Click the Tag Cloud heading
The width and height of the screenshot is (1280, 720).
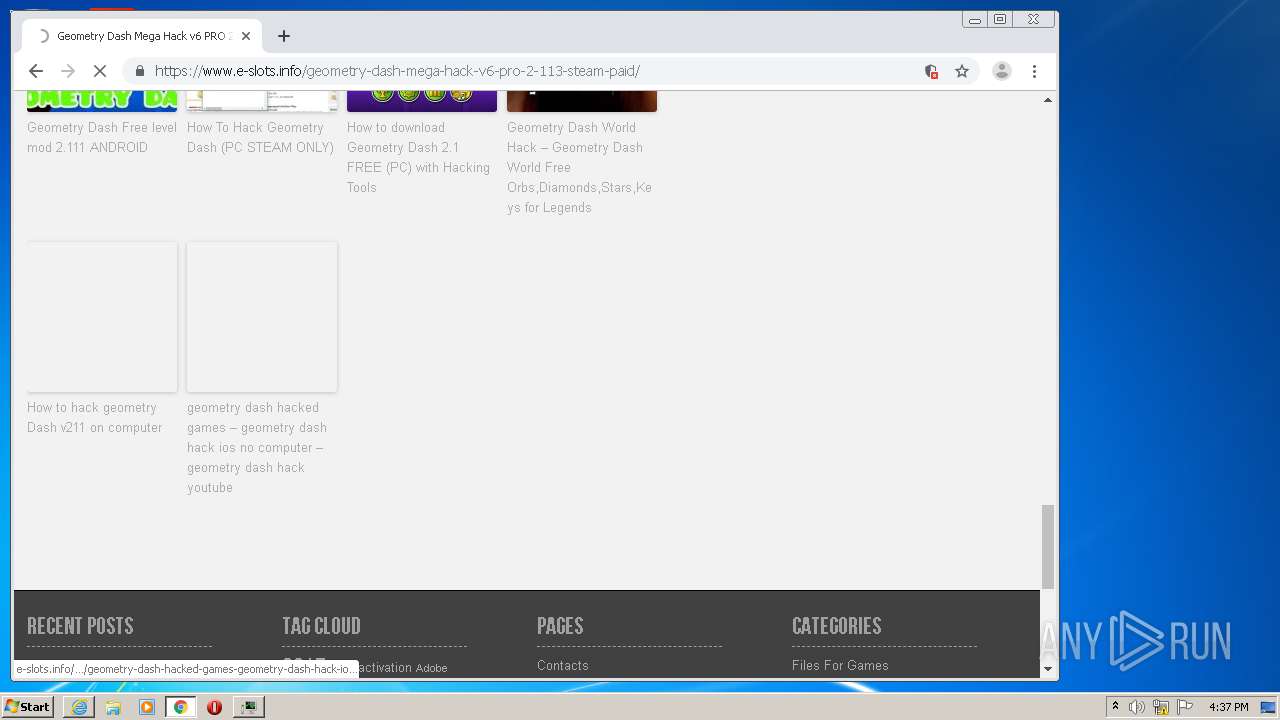[321, 626]
